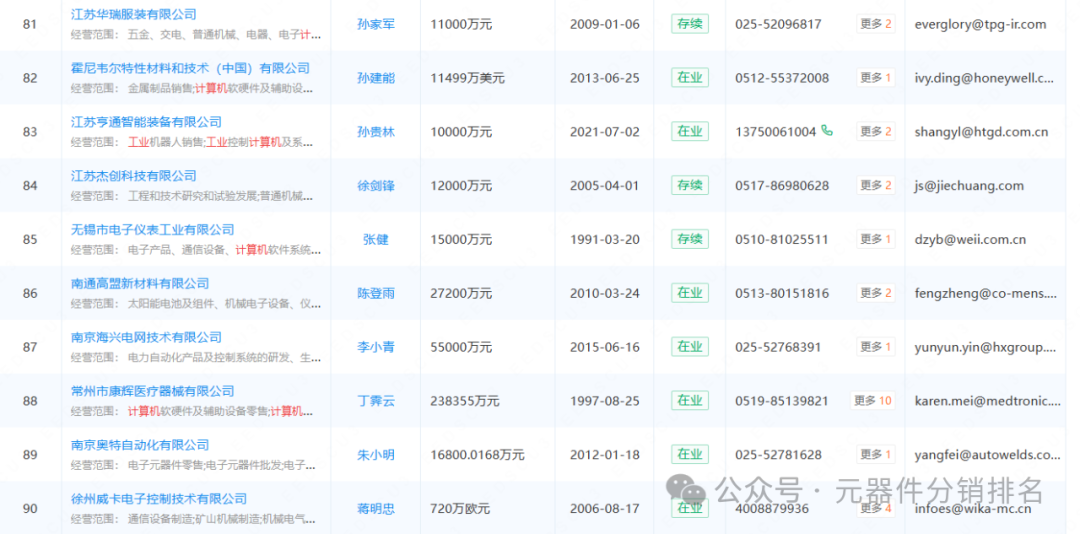Select email karen.mei@medtronic address

[988, 400]
